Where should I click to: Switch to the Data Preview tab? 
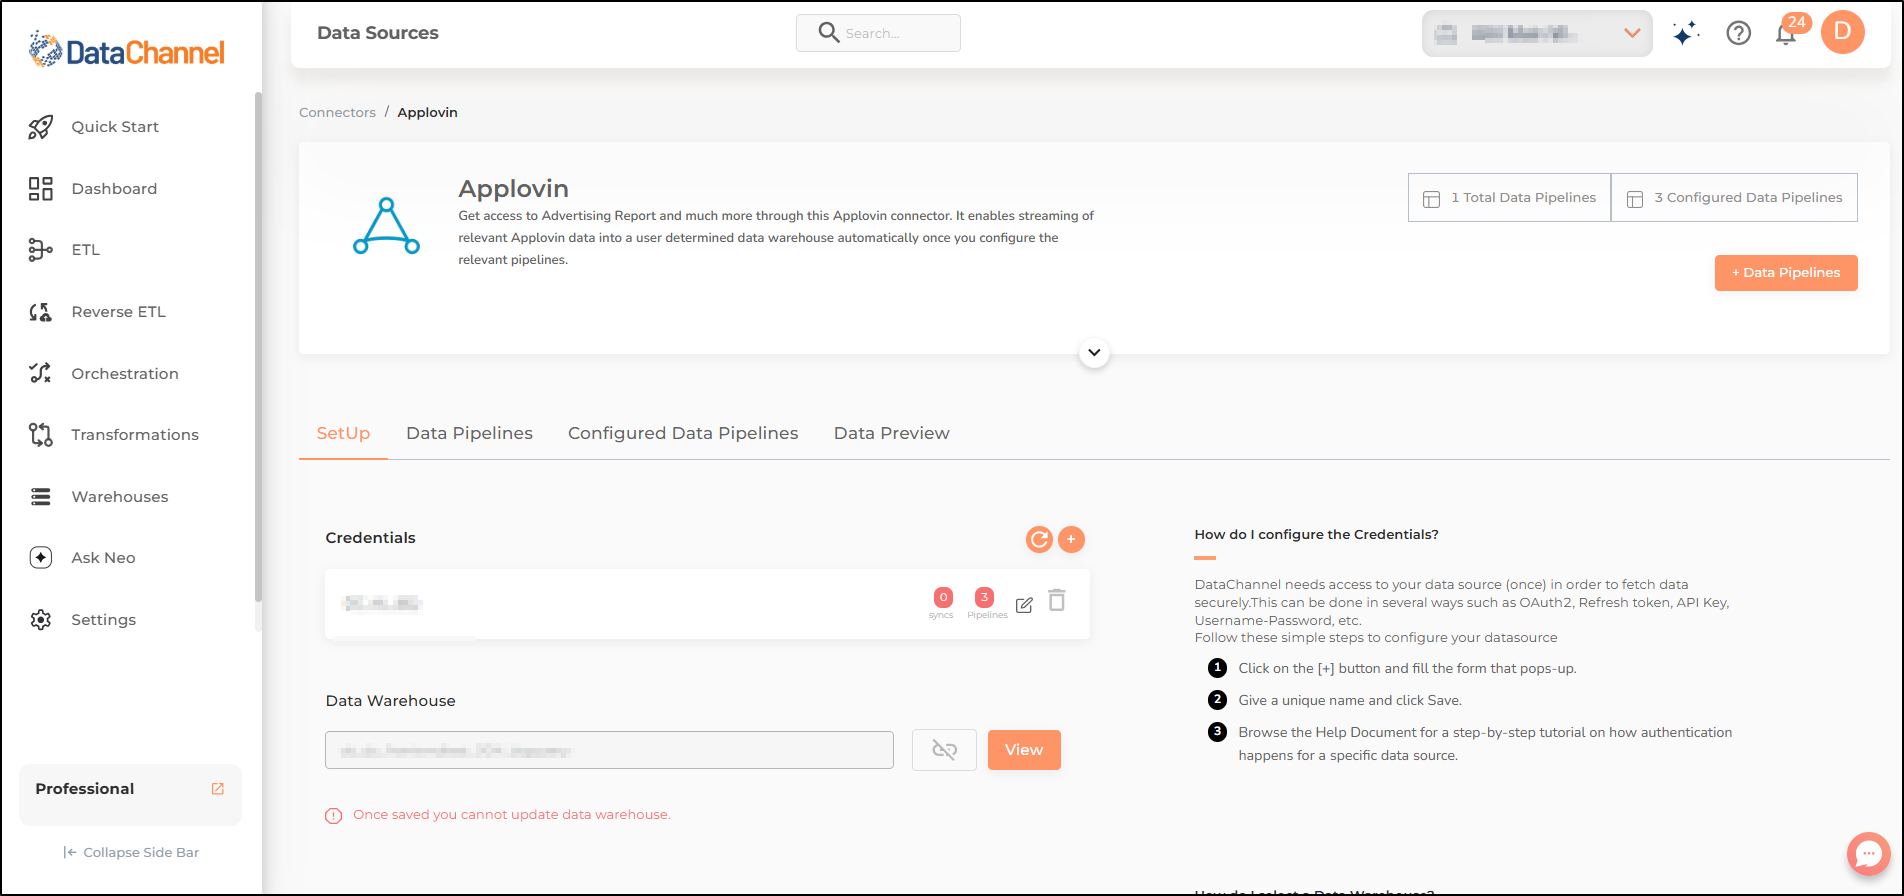[x=892, y=434]
